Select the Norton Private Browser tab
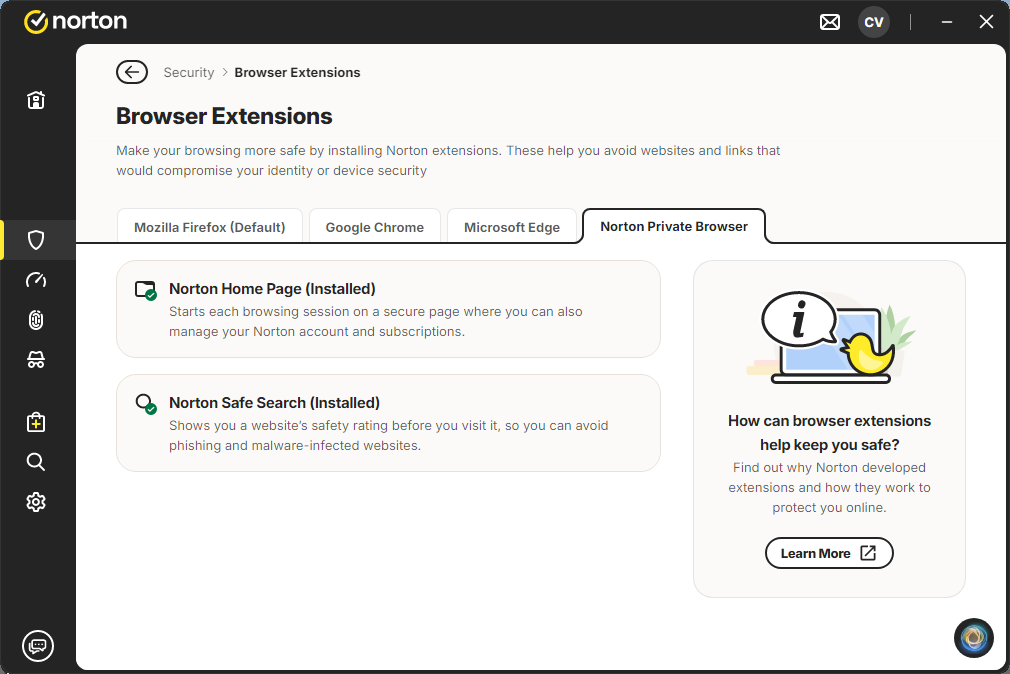 [674, 226]
